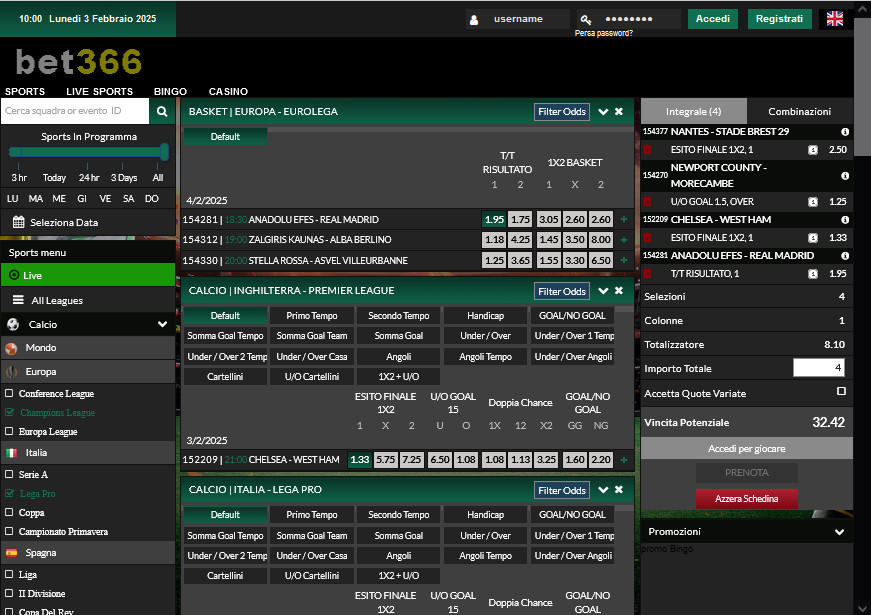Remove U/O Goal 1.5 Over bet trash icon
Image resolution: width=871 pixels, height=615 pixels.
647,202
